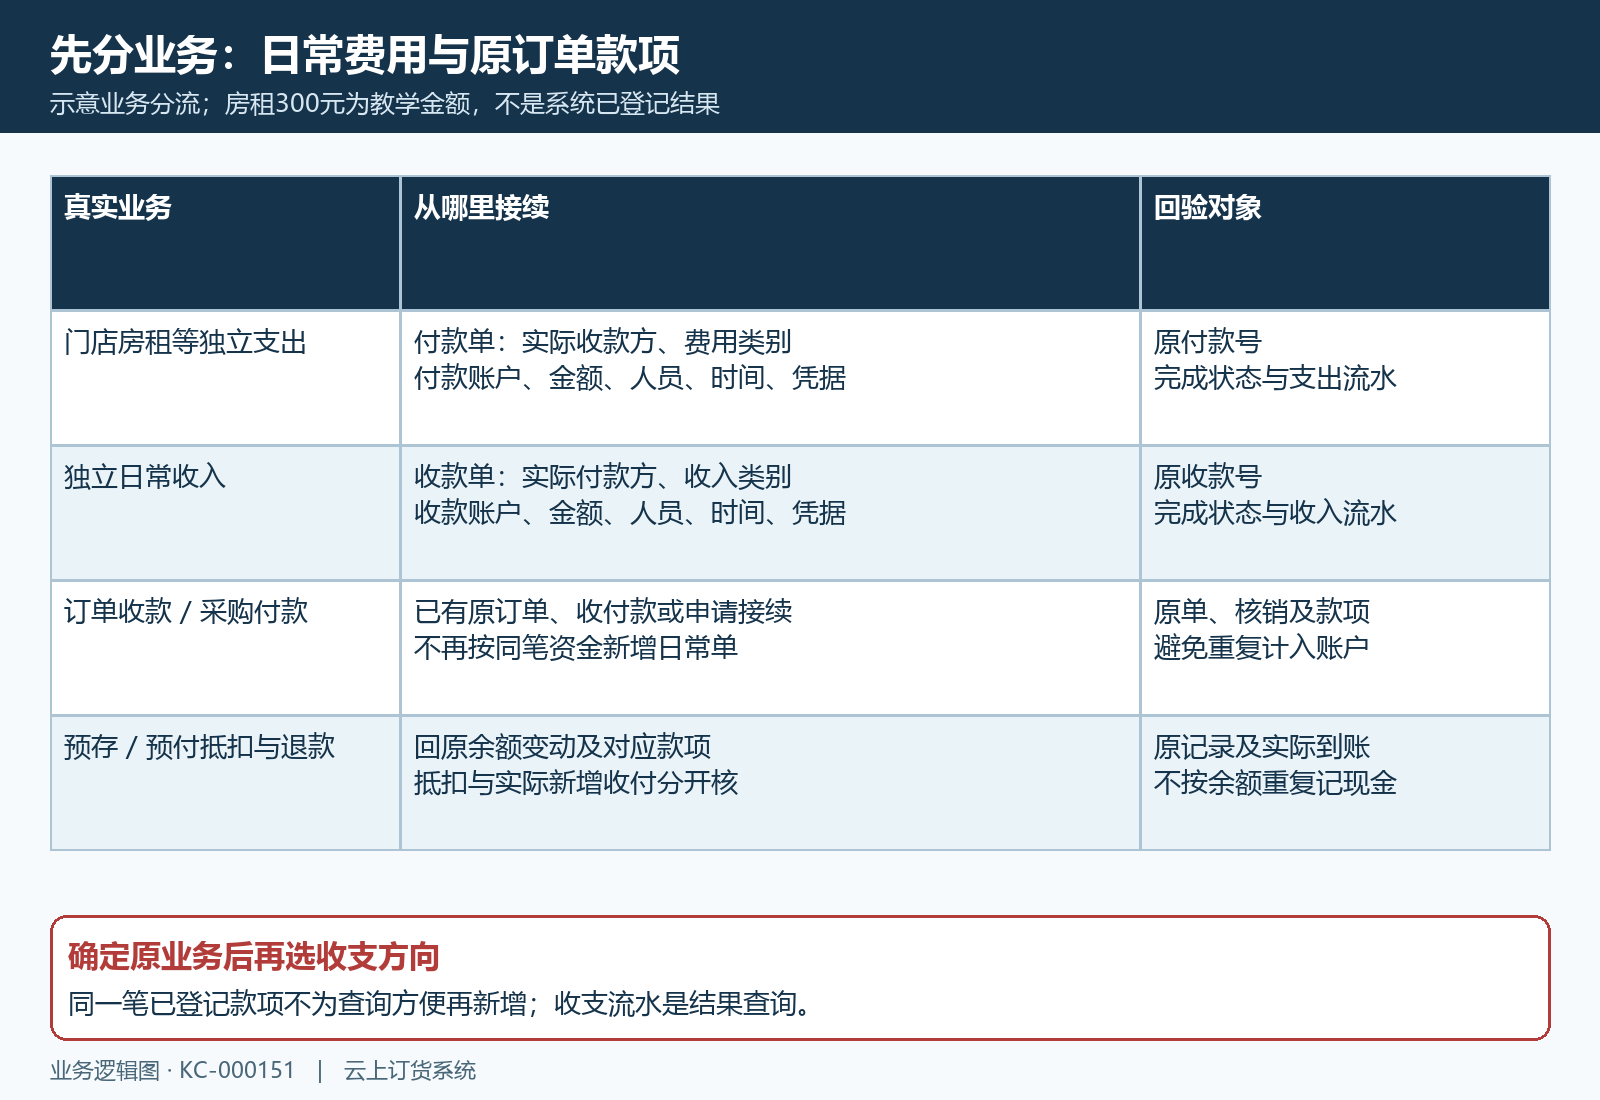Click 付款账户、金额、人员、时间、凭据 line
This screenshot has height=1100, width=1600.
[630, 378]
